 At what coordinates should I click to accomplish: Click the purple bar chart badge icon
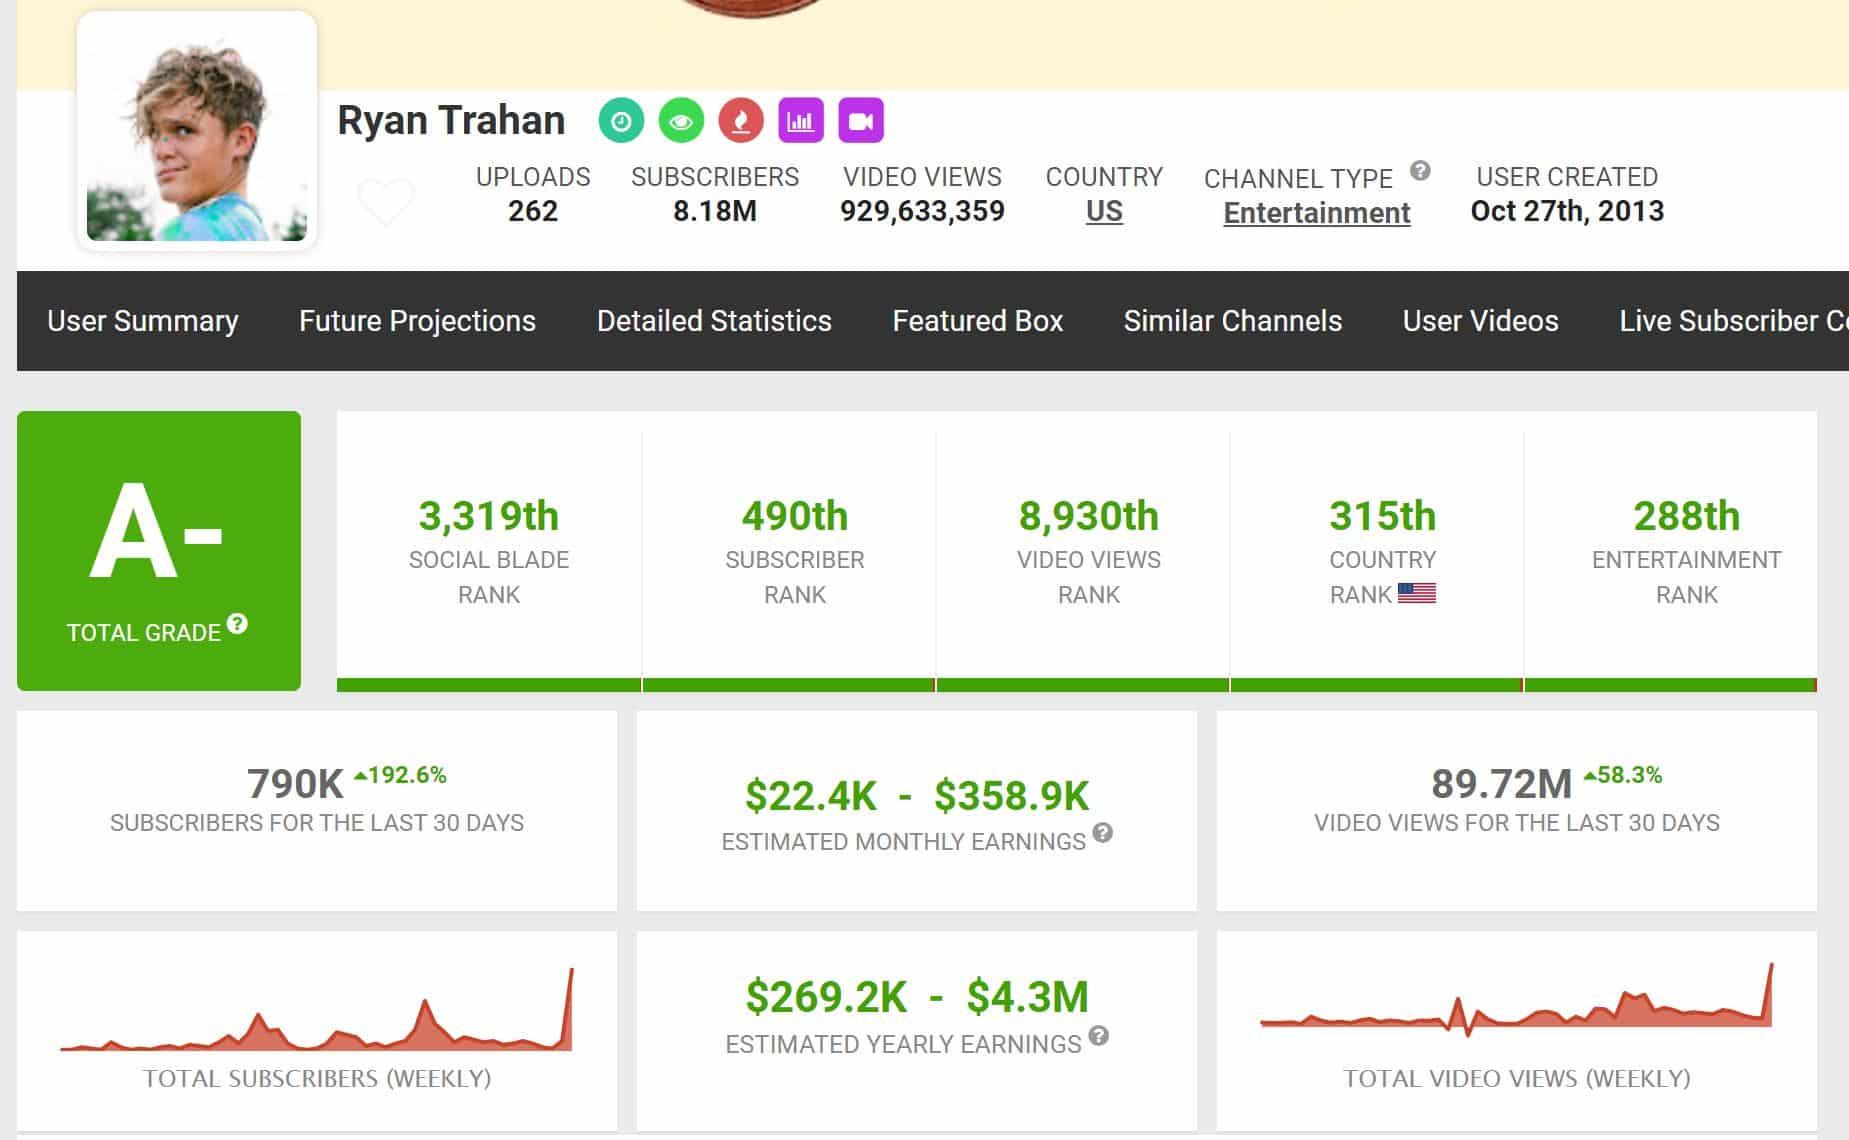point(801,121)
